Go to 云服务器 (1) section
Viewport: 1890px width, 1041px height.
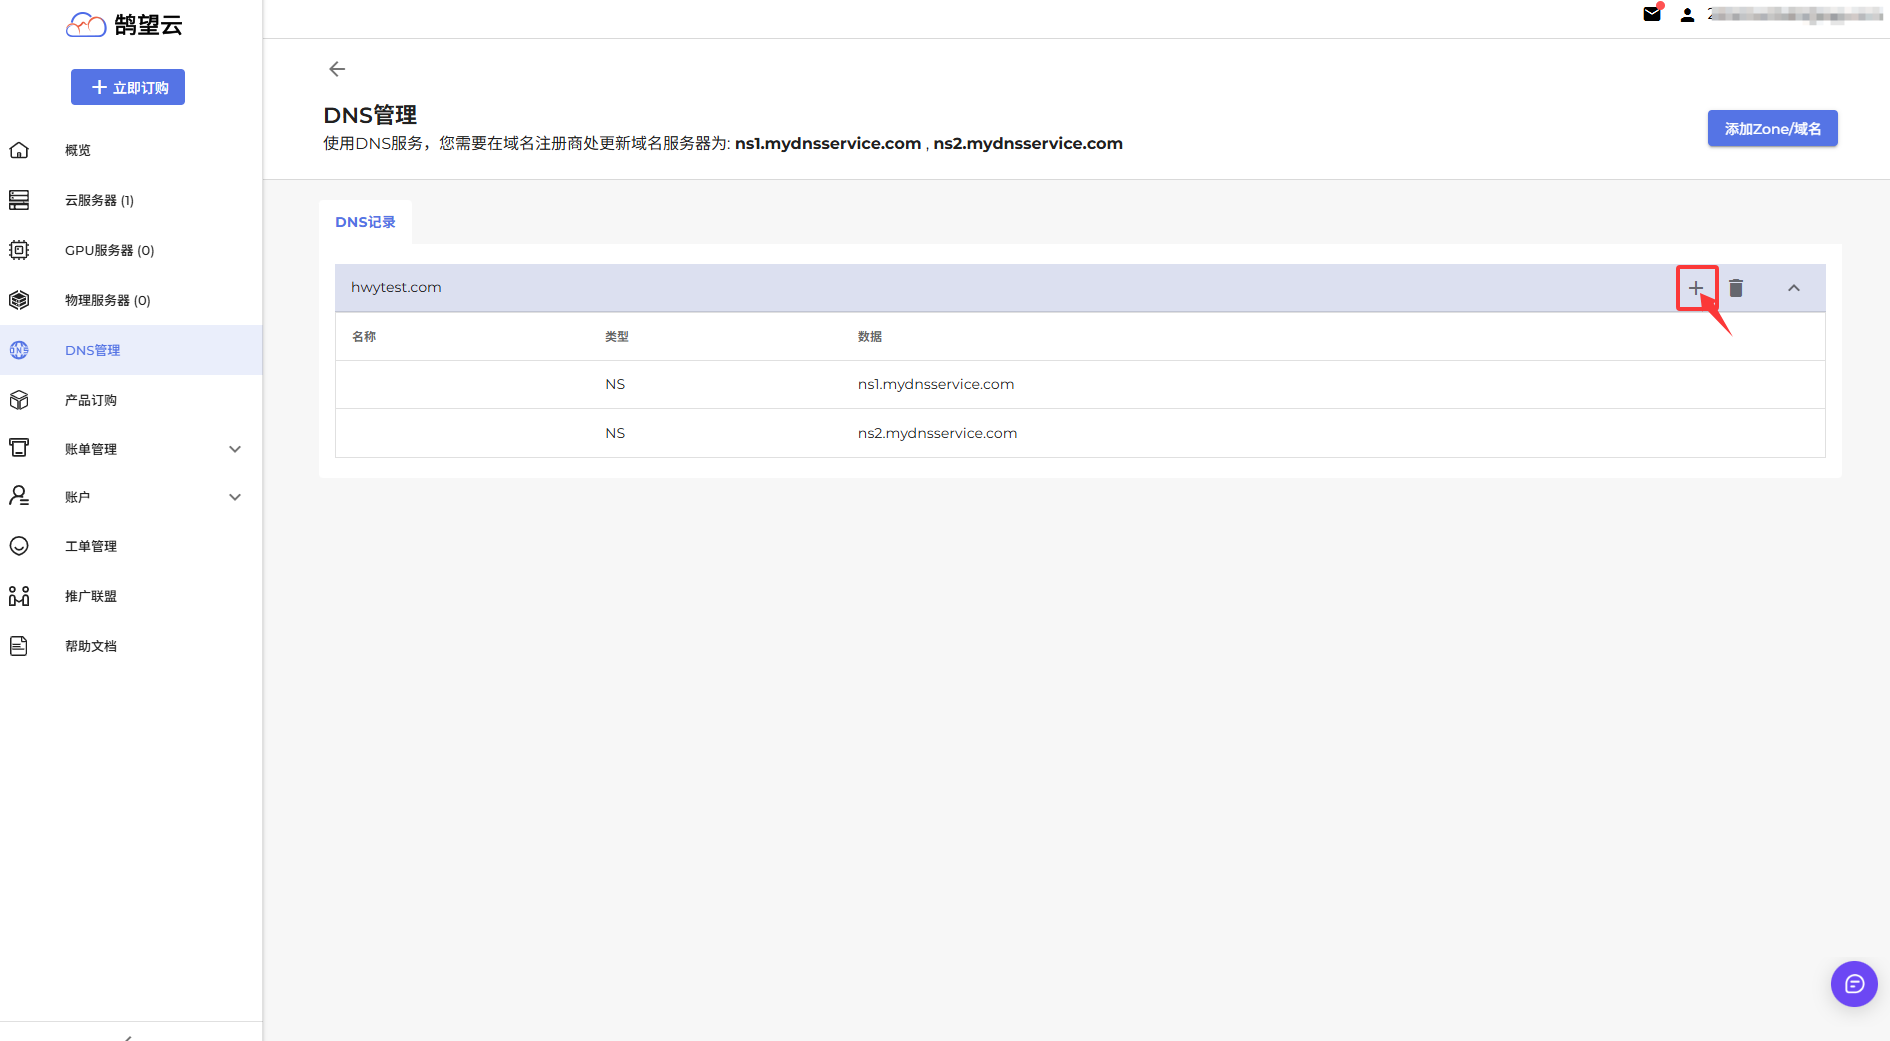click(x=99, y=200)
